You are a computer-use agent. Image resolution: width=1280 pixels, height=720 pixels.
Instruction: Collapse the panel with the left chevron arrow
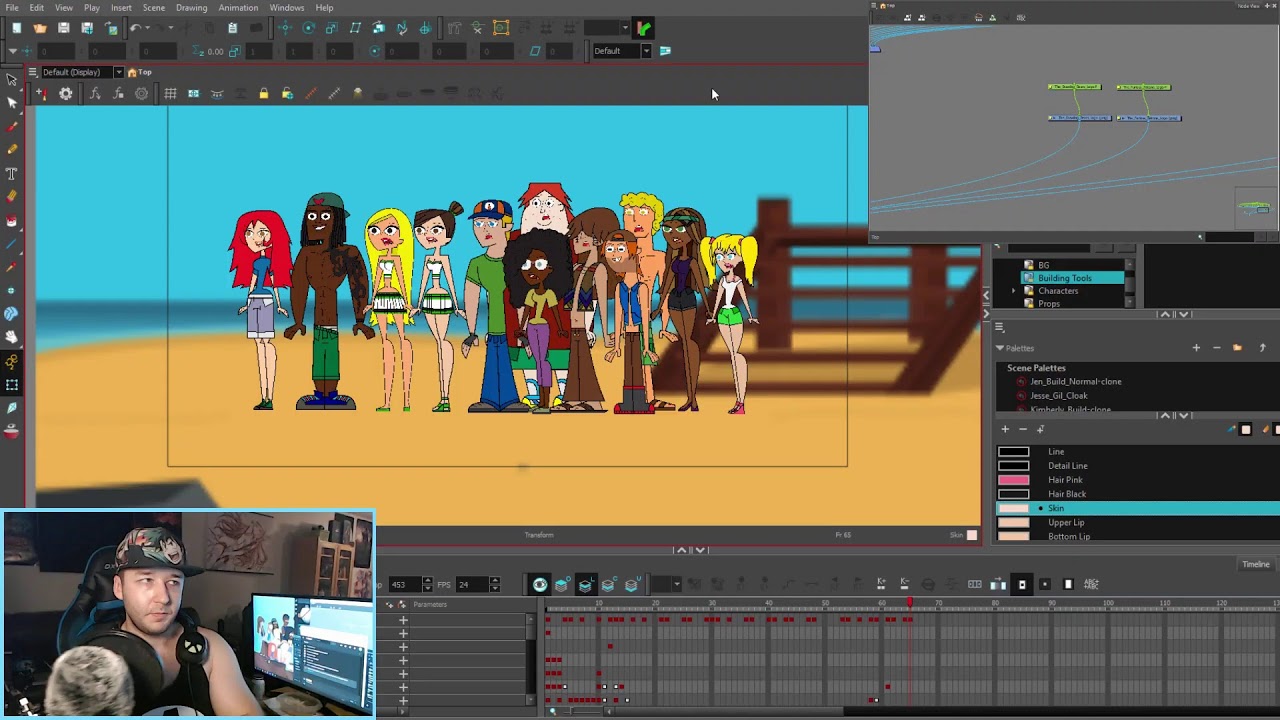pos(986,294)
